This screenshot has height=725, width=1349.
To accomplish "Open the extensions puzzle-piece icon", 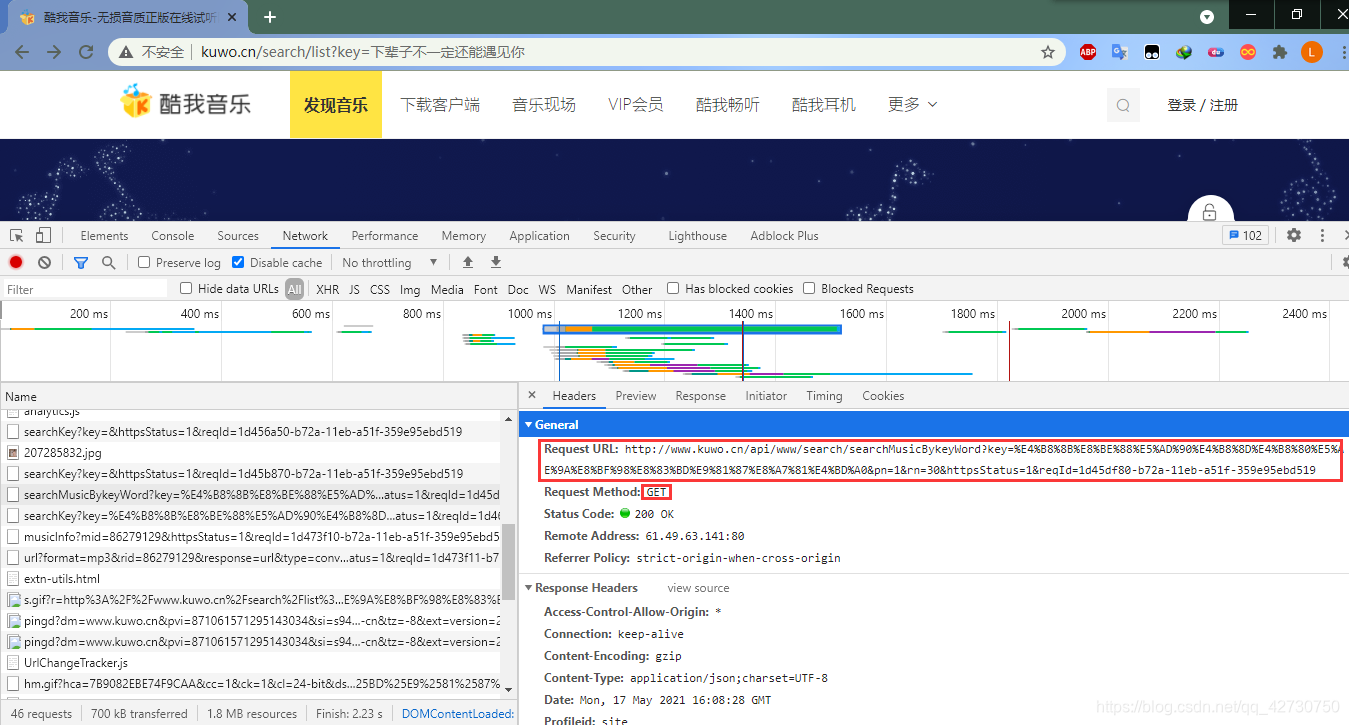I will tap(1279, 52).
